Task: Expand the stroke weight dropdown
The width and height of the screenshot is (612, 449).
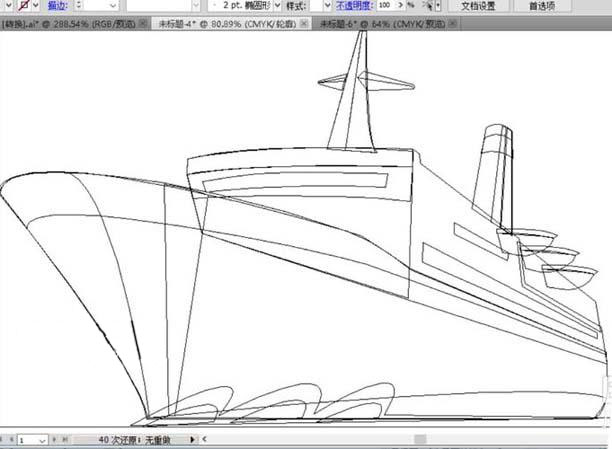Action: (x=113, y=5)
